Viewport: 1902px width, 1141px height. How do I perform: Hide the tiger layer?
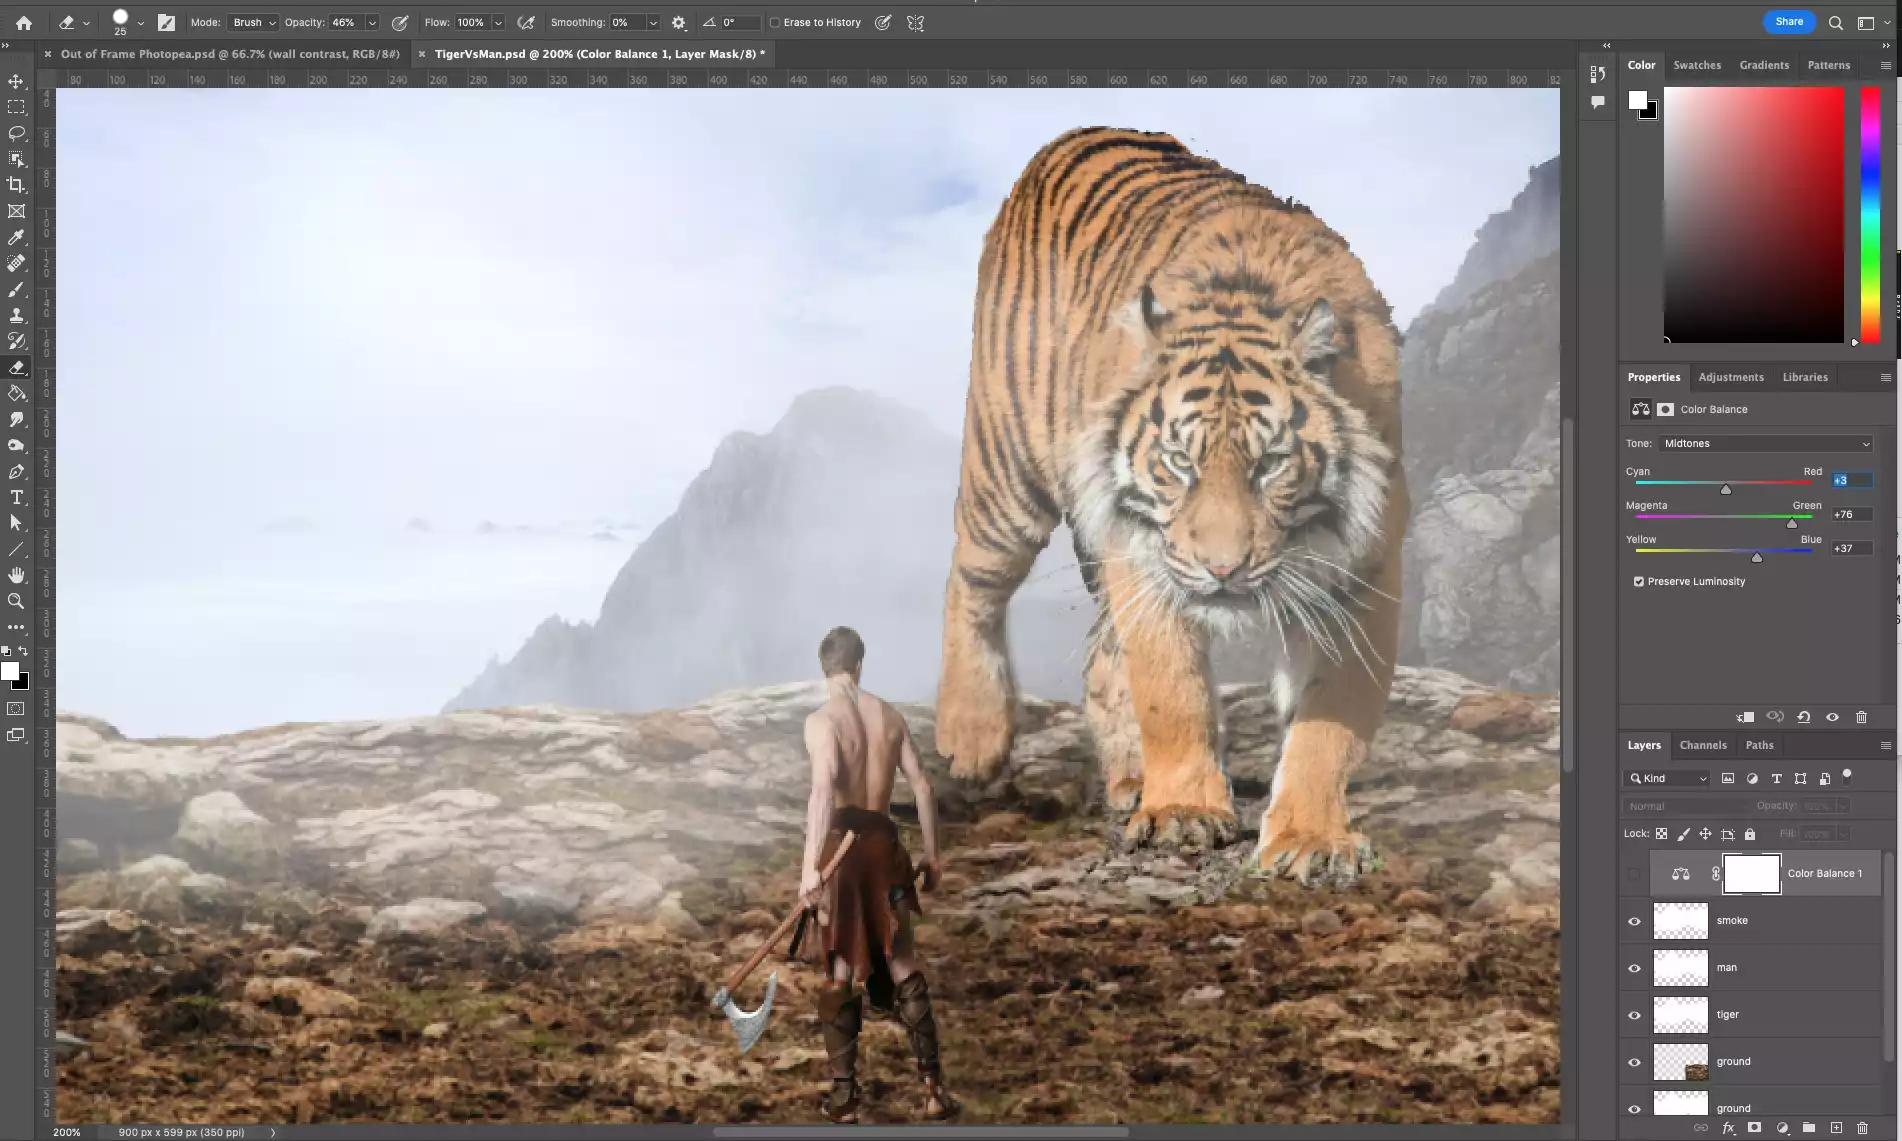click(x=1635, y=1015)
